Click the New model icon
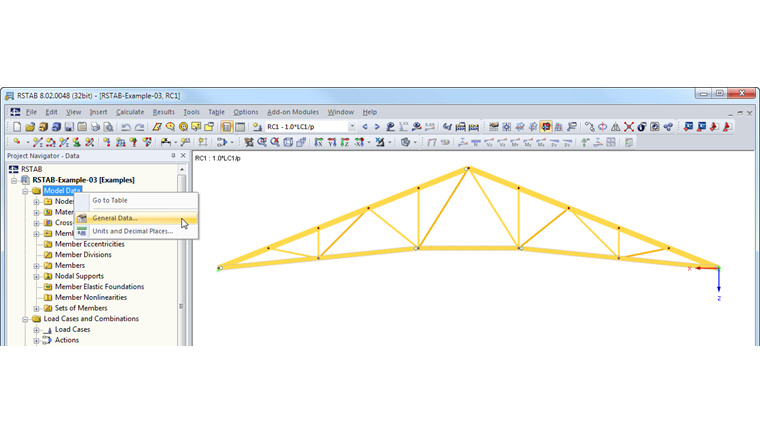Screen dimensions: 760x433 17,127
